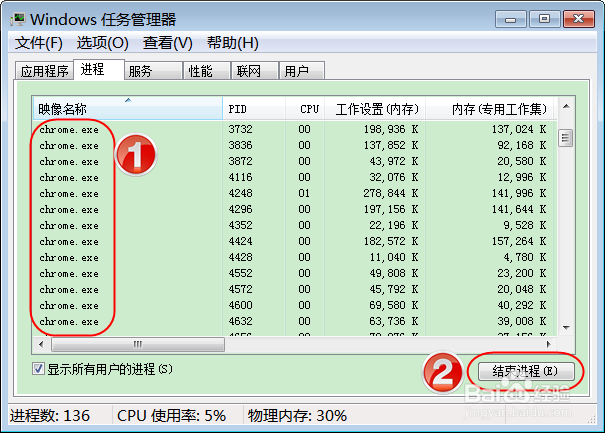The image size is (605, 433).
Task: Sort by the PID column header
Action: 254,108
